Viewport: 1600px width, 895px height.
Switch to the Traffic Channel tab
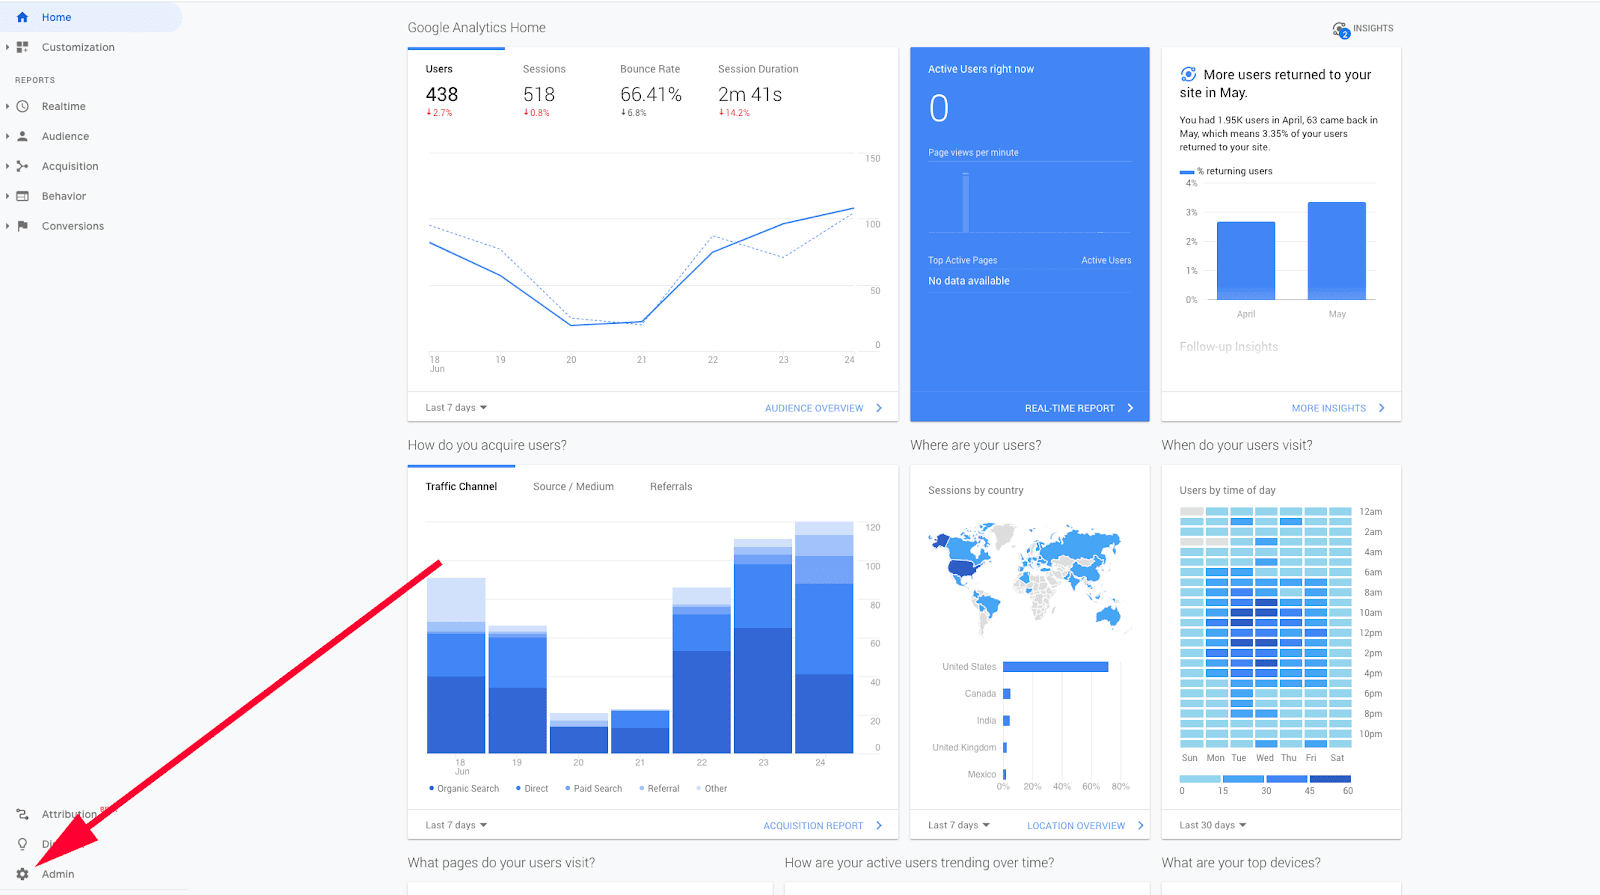[x=461, y=487]
